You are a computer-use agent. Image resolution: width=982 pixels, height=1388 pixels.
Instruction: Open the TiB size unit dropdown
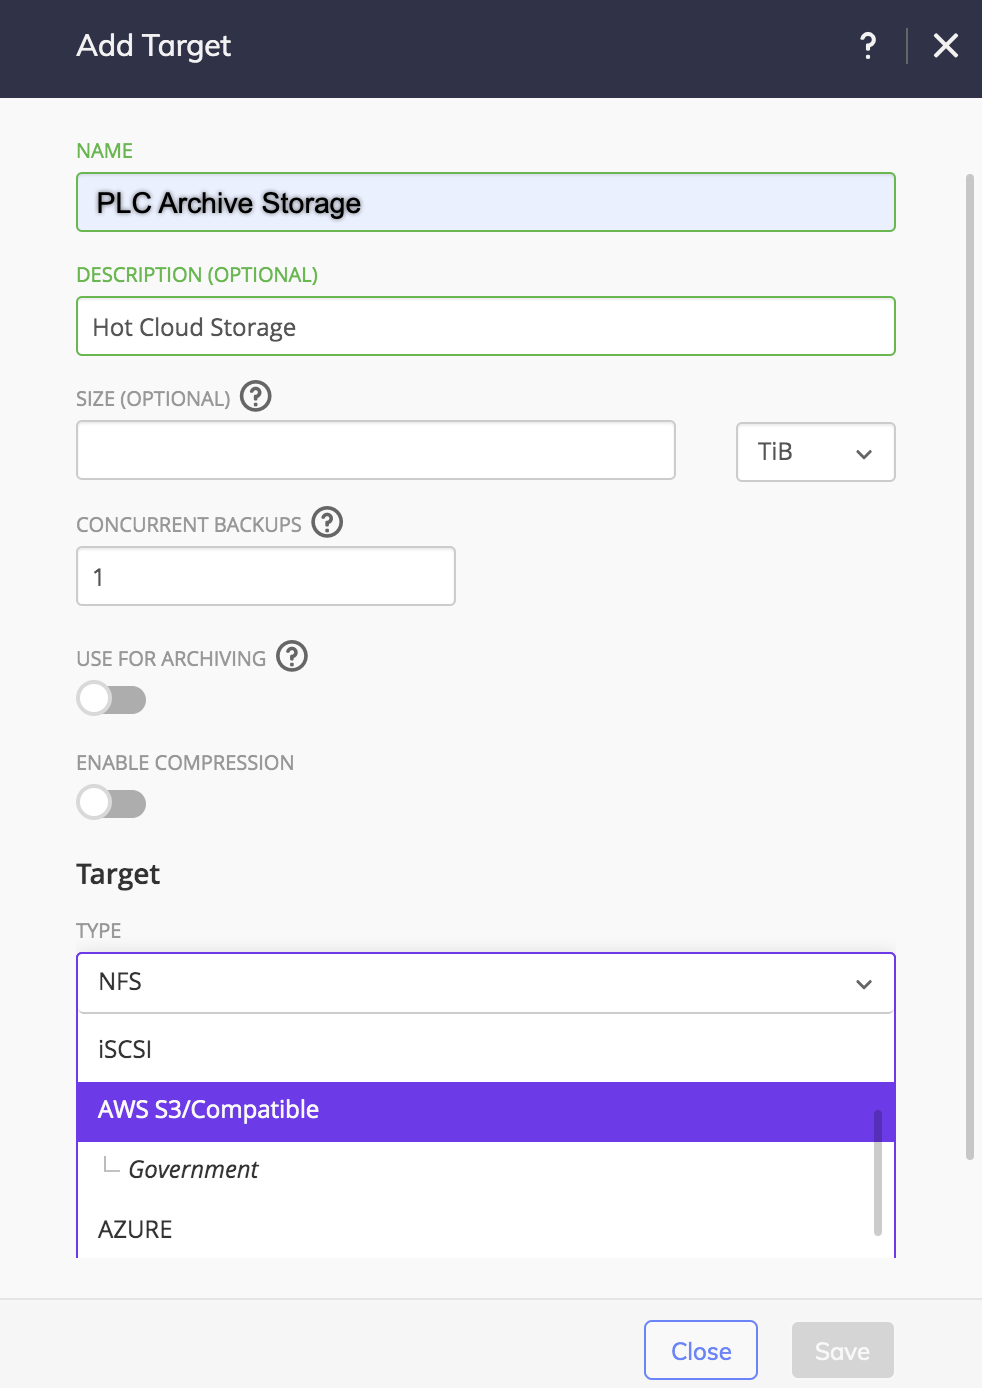(x=815, y=452)
